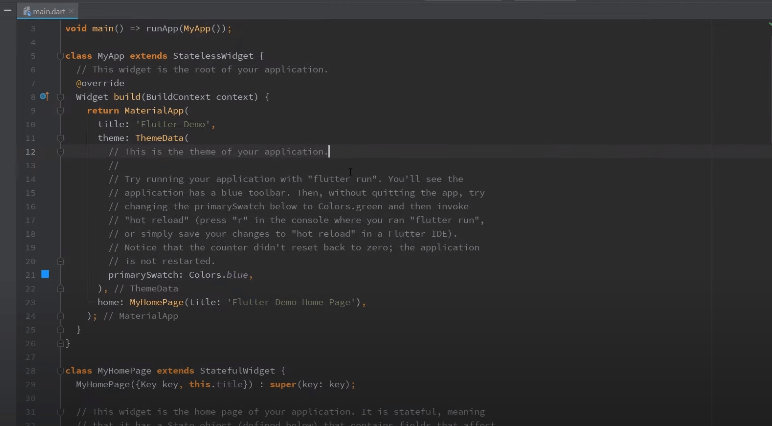Click the runApp call on line 3
Image resolution: width=772 pixels, height=426 pixels.
[163, 29]
